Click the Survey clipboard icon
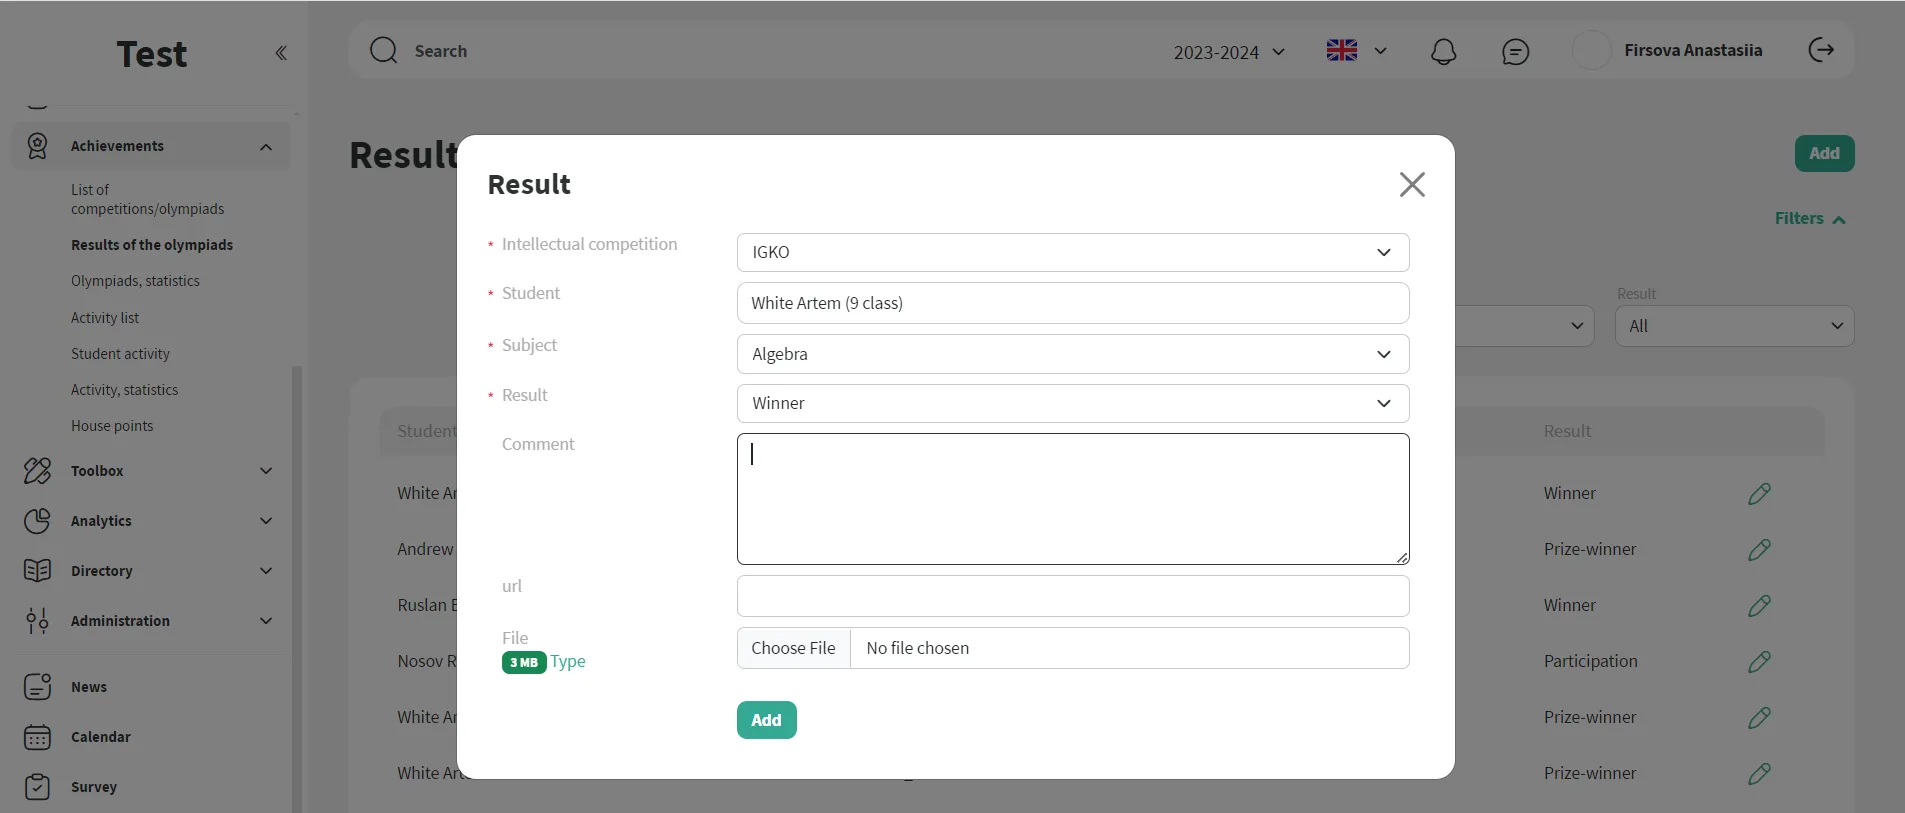The width and height of the screenshot is (1905, 813). [37, 787]
